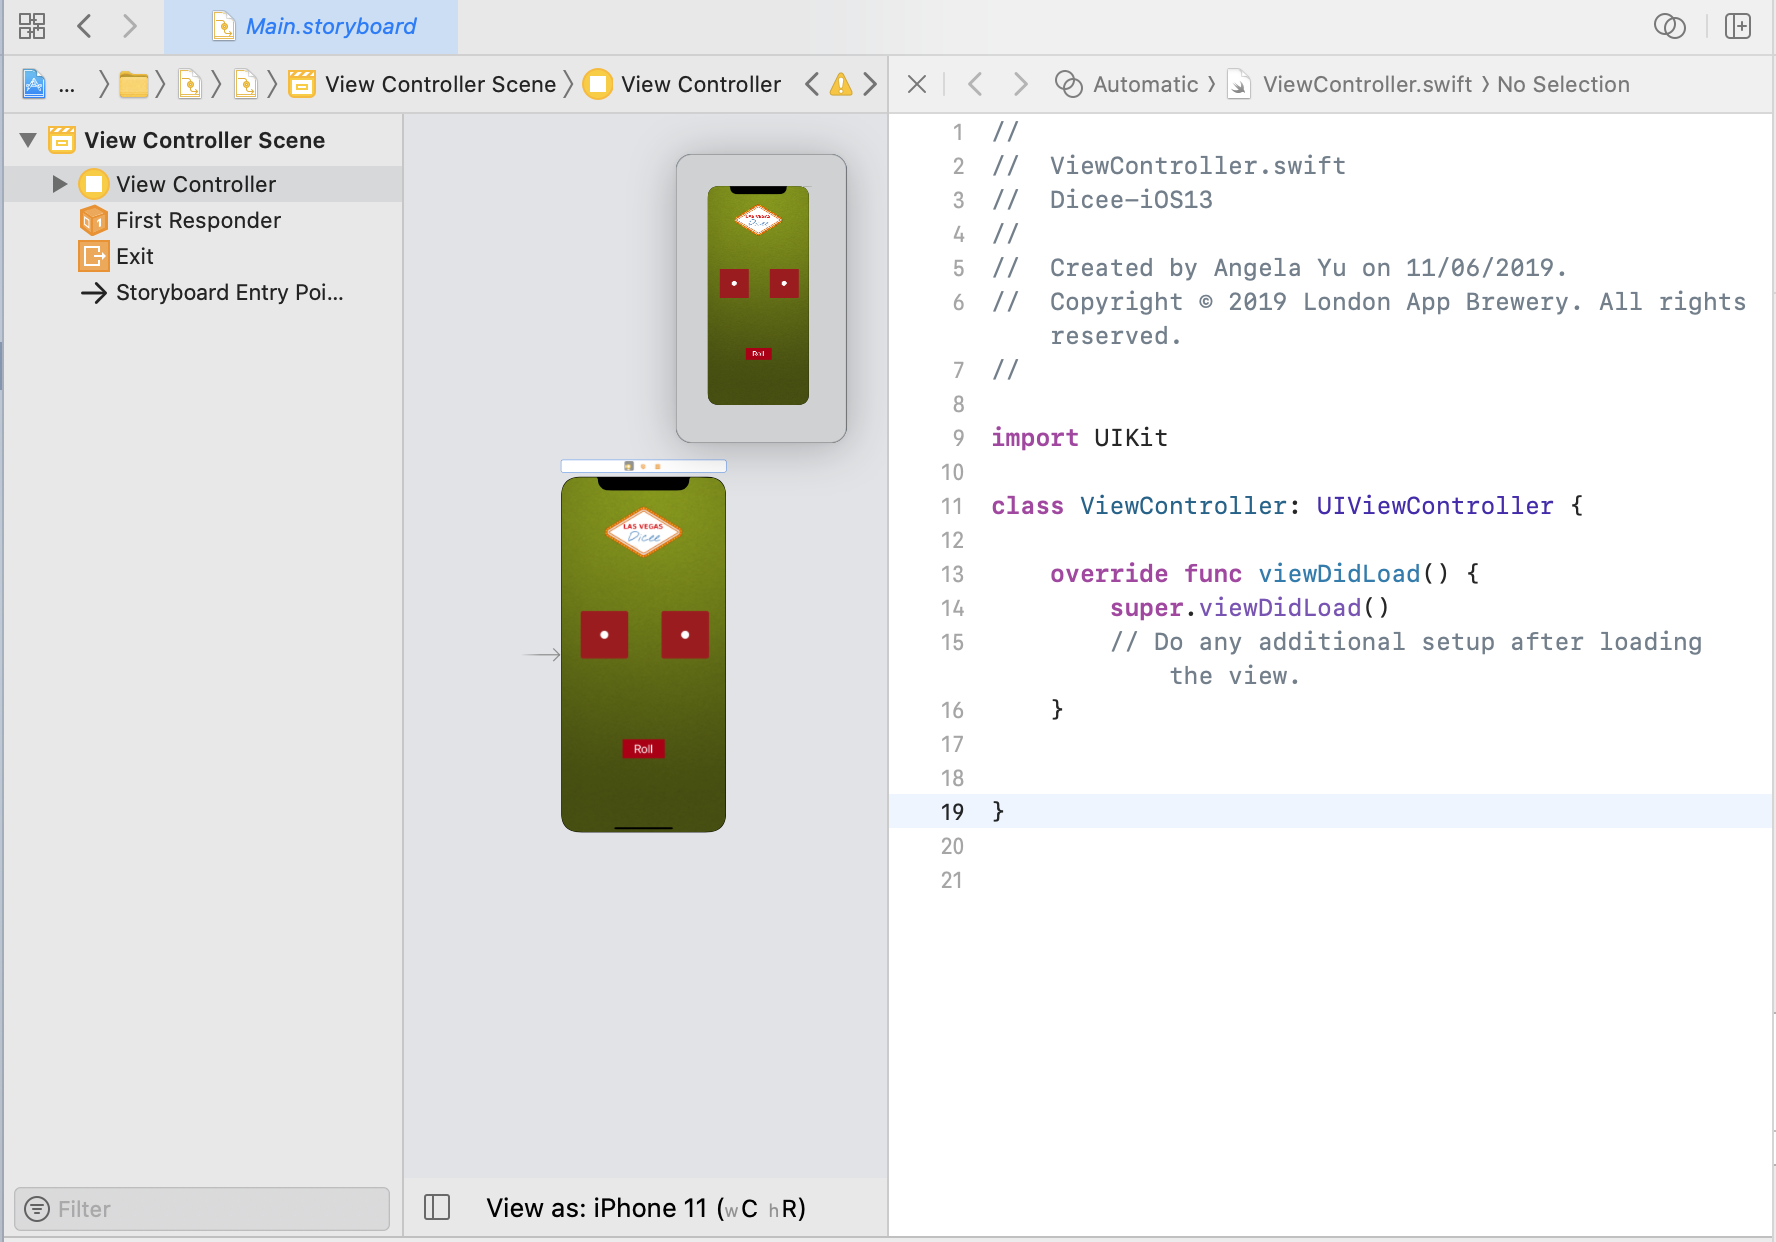1776x1242 pixels.
Task: Collapse the View Controller Scene
Action: click(28, 140)
